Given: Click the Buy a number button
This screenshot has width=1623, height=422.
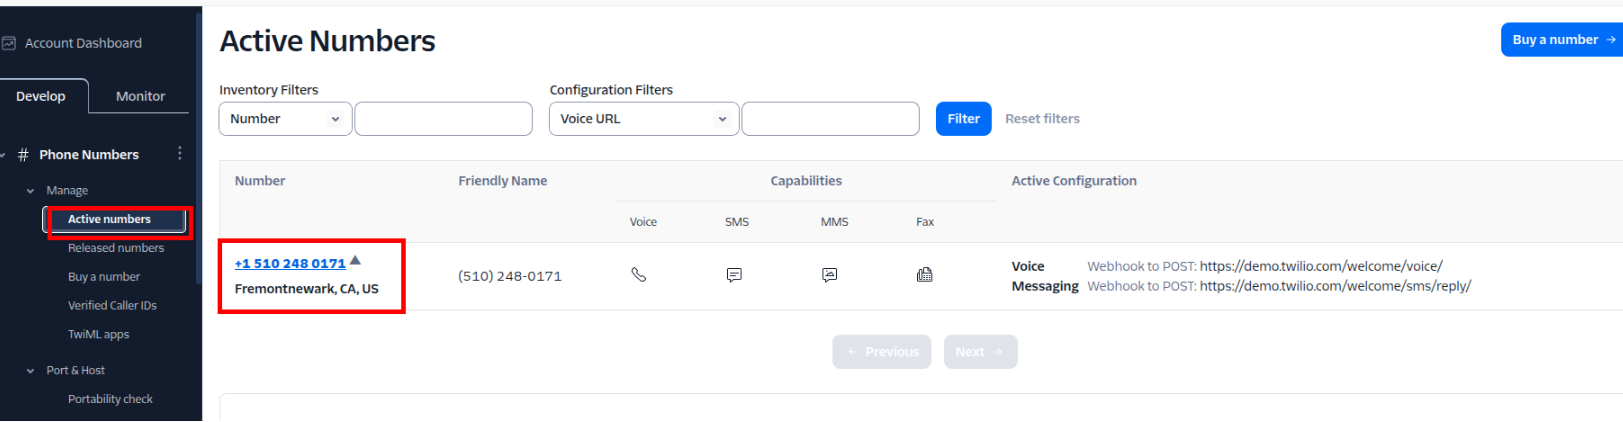Looking at the screenshot, I should pos(1561,40).
